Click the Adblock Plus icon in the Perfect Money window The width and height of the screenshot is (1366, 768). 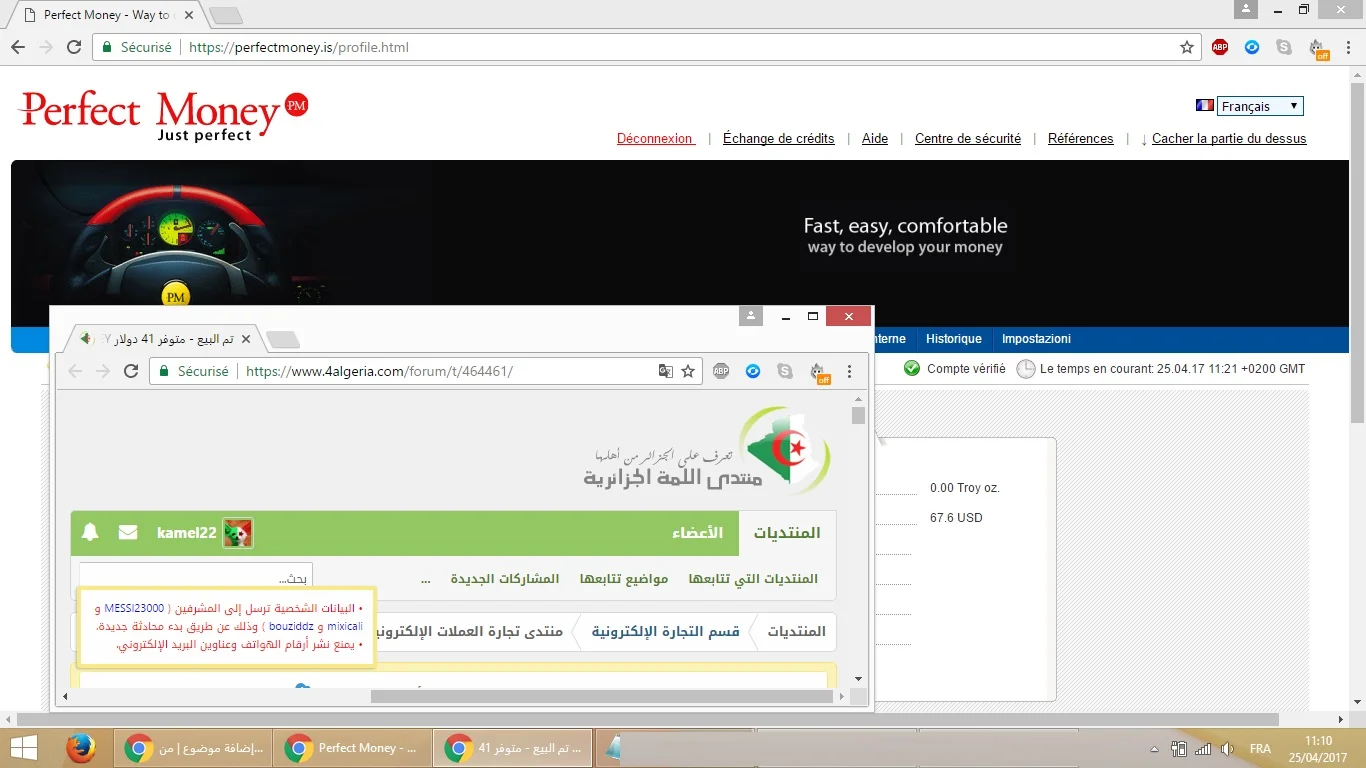[x=1220, y=47]
